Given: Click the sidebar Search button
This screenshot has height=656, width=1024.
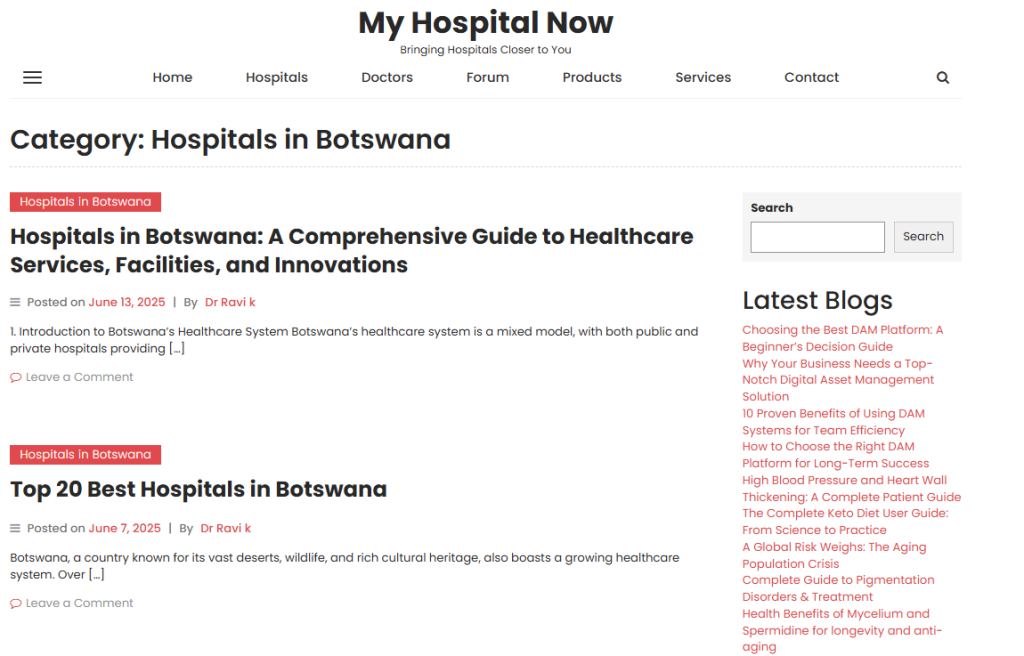Looking at the screenshot, I should tap(923, 237).
